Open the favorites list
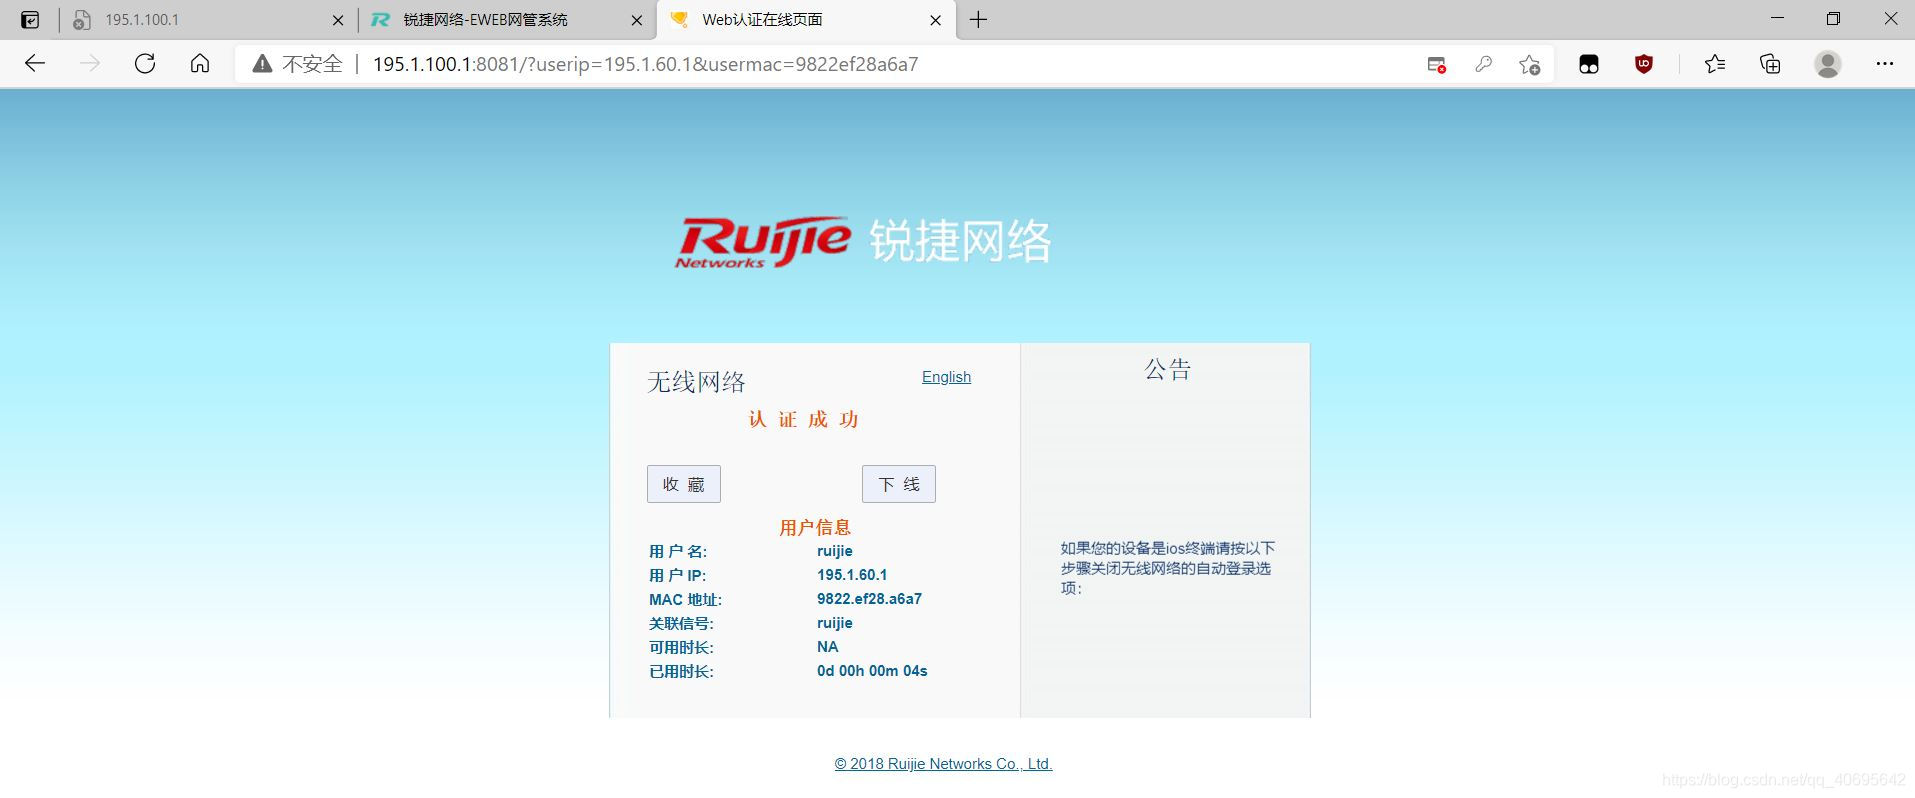This screenshot has height=798, width=1915. point(1715,64)
